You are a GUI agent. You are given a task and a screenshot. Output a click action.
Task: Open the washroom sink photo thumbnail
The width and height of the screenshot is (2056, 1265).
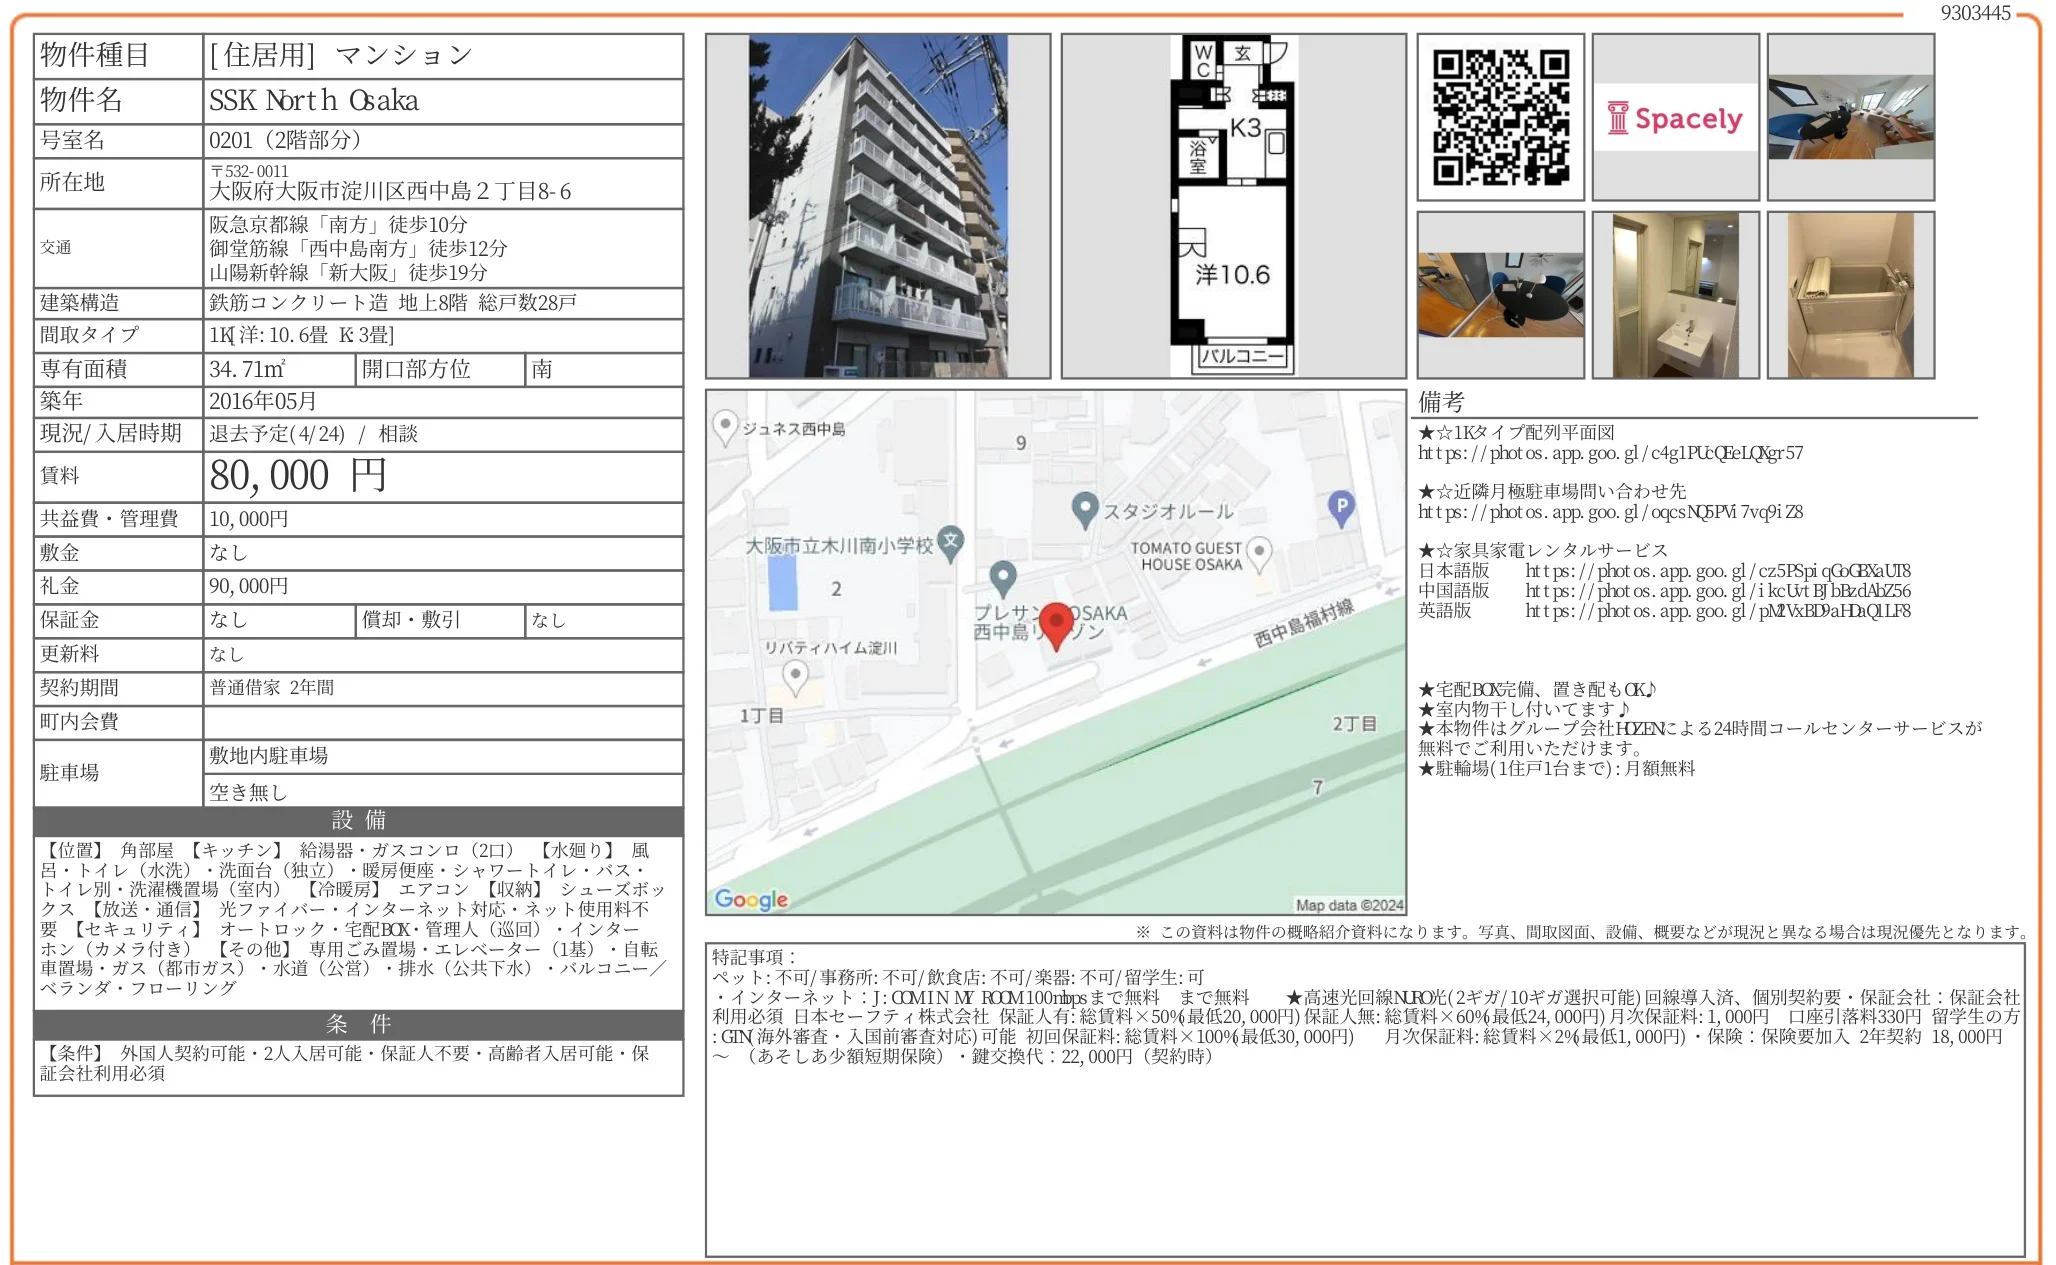point(1675,295)
